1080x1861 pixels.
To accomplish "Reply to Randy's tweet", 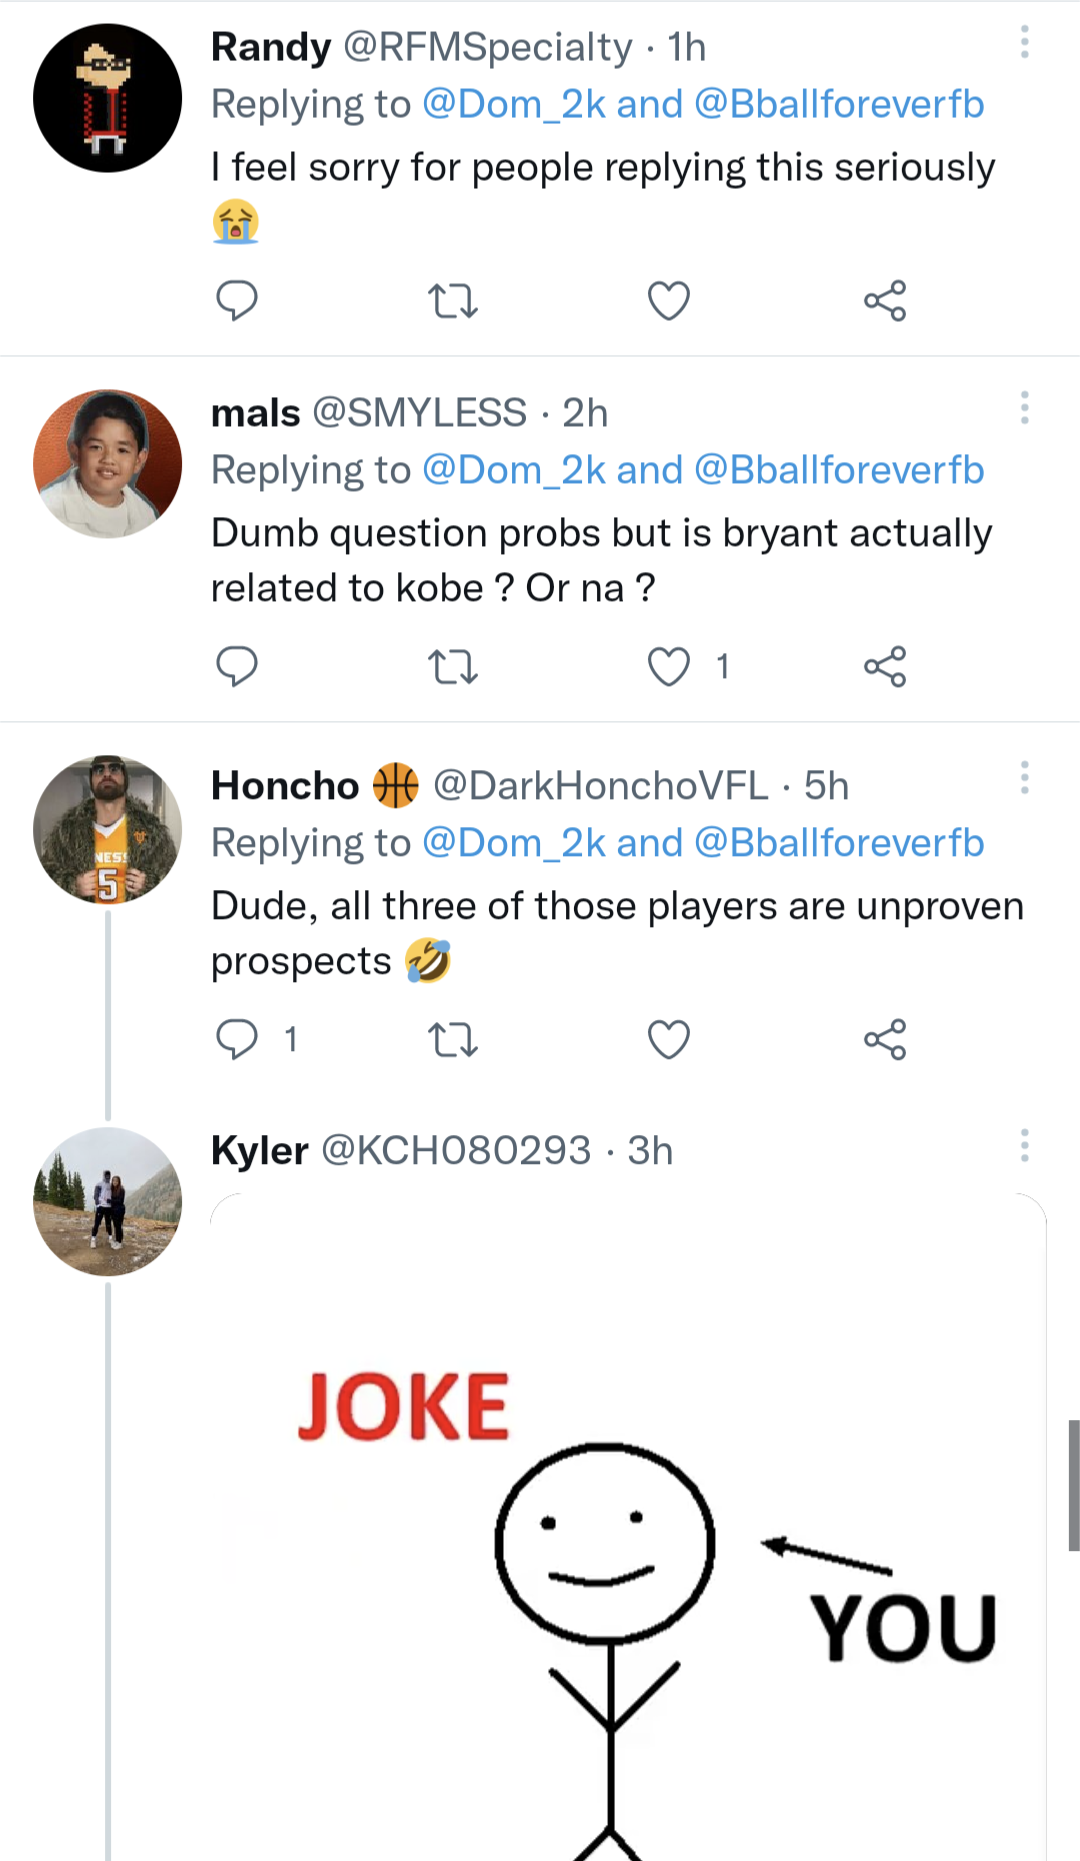I will (x=237, y=300).
